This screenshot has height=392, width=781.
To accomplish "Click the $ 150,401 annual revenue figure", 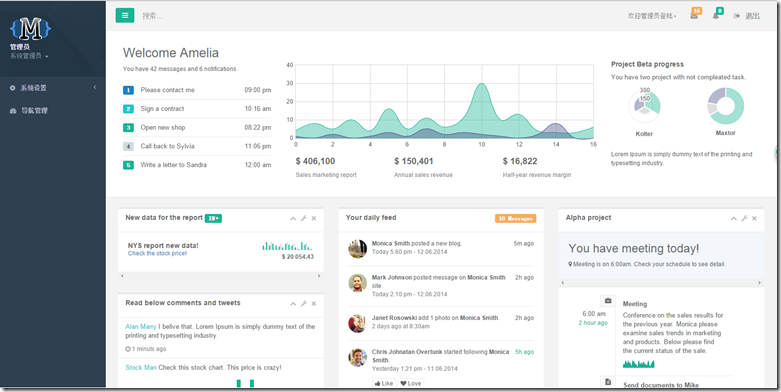I will point(413,161).
